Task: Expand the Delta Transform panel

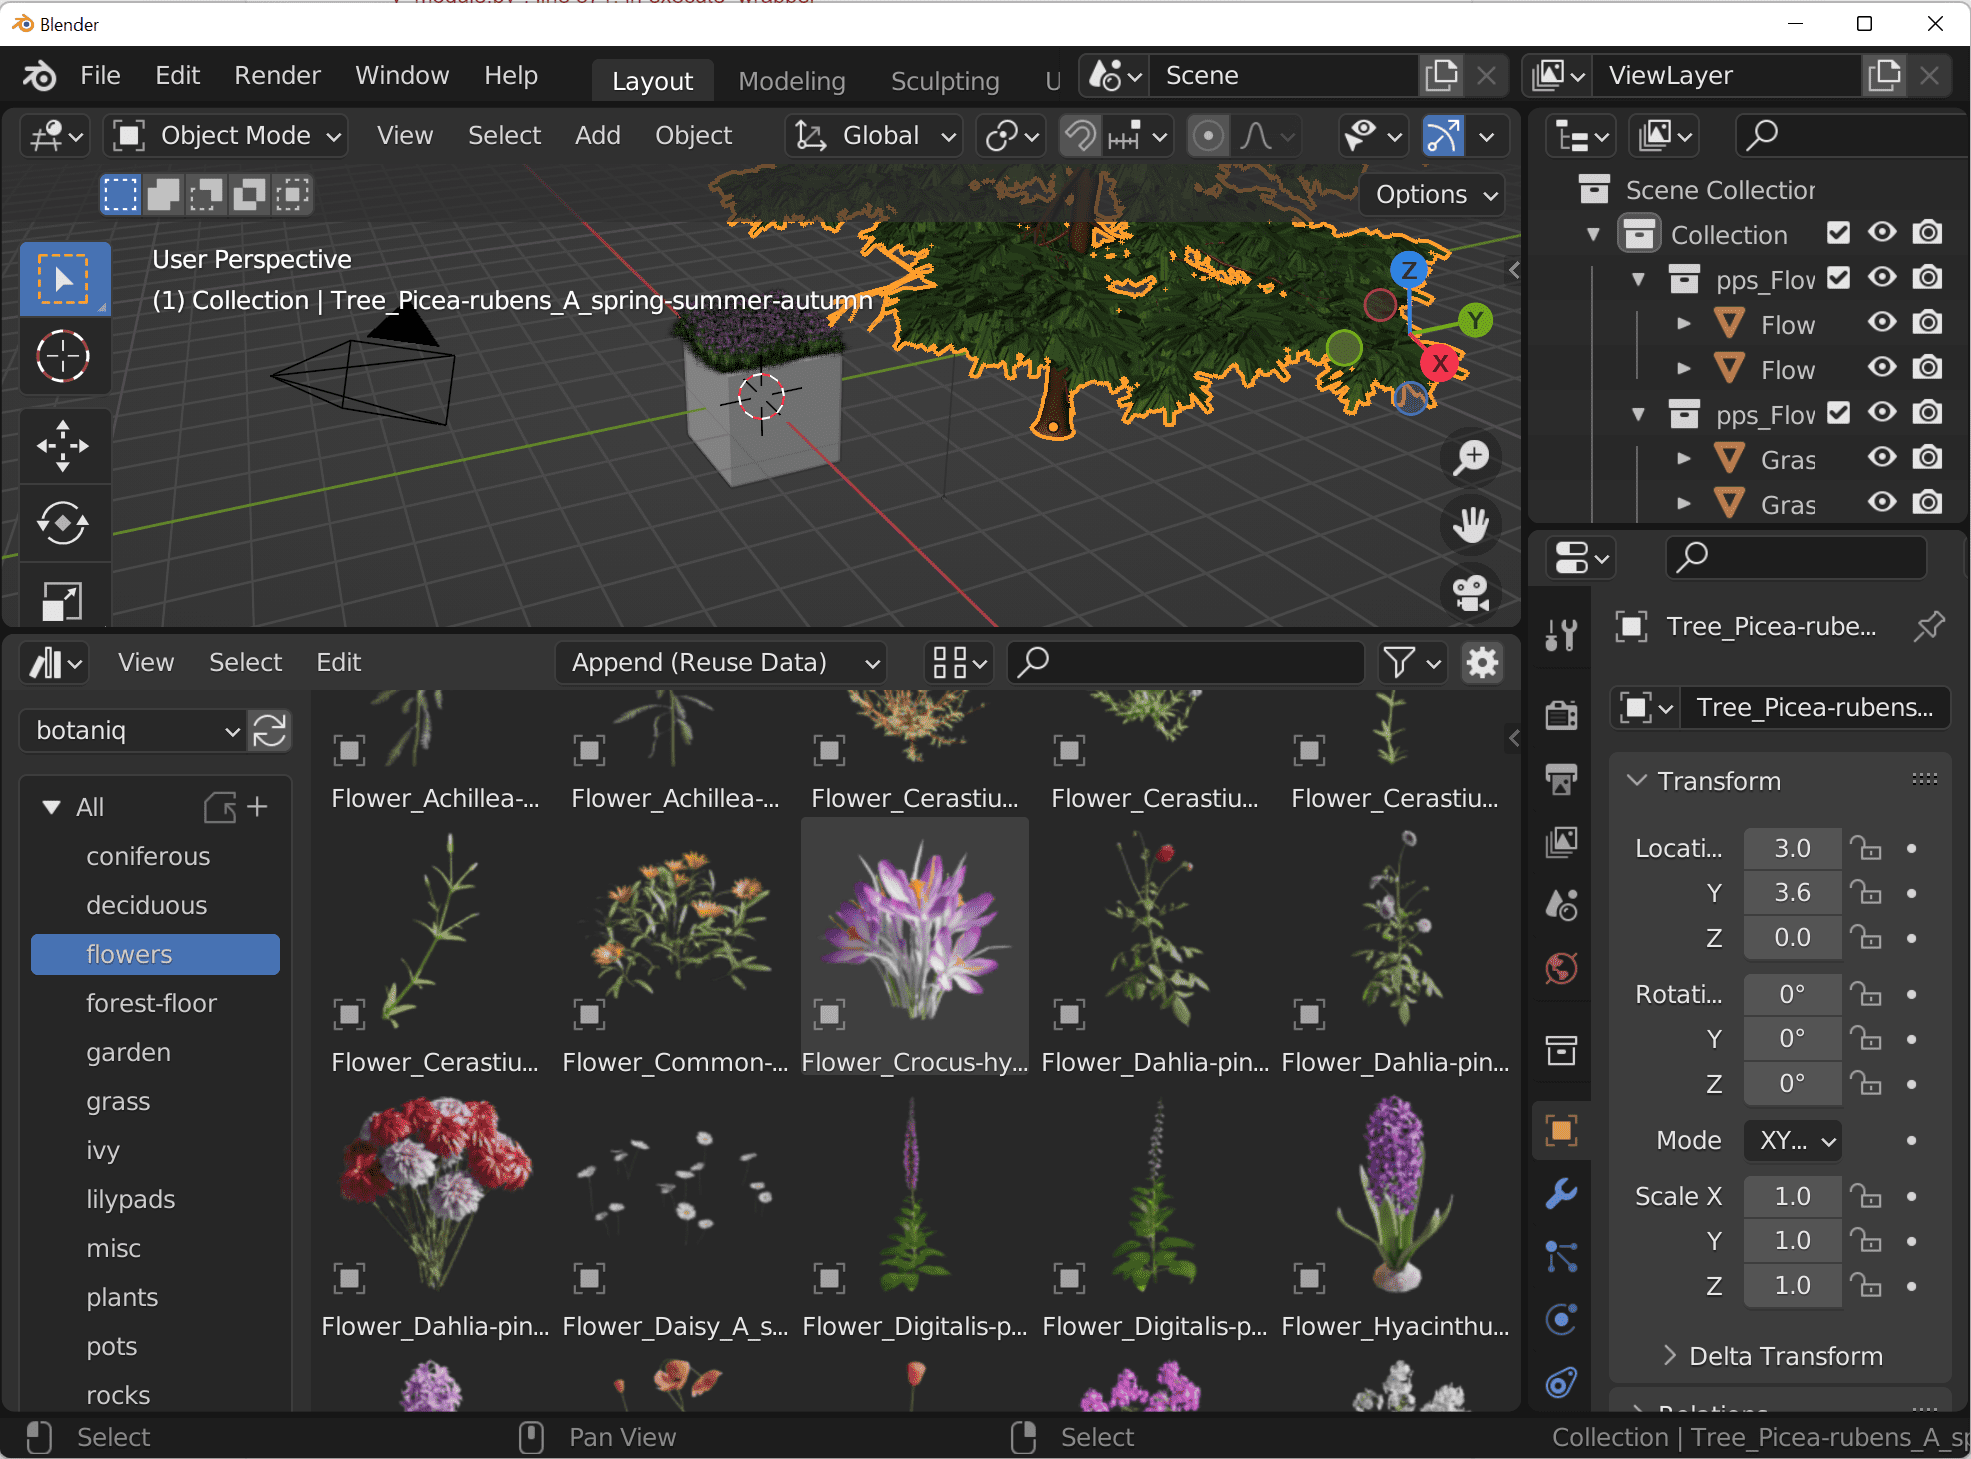Action: click(x=1669, y=1356)
